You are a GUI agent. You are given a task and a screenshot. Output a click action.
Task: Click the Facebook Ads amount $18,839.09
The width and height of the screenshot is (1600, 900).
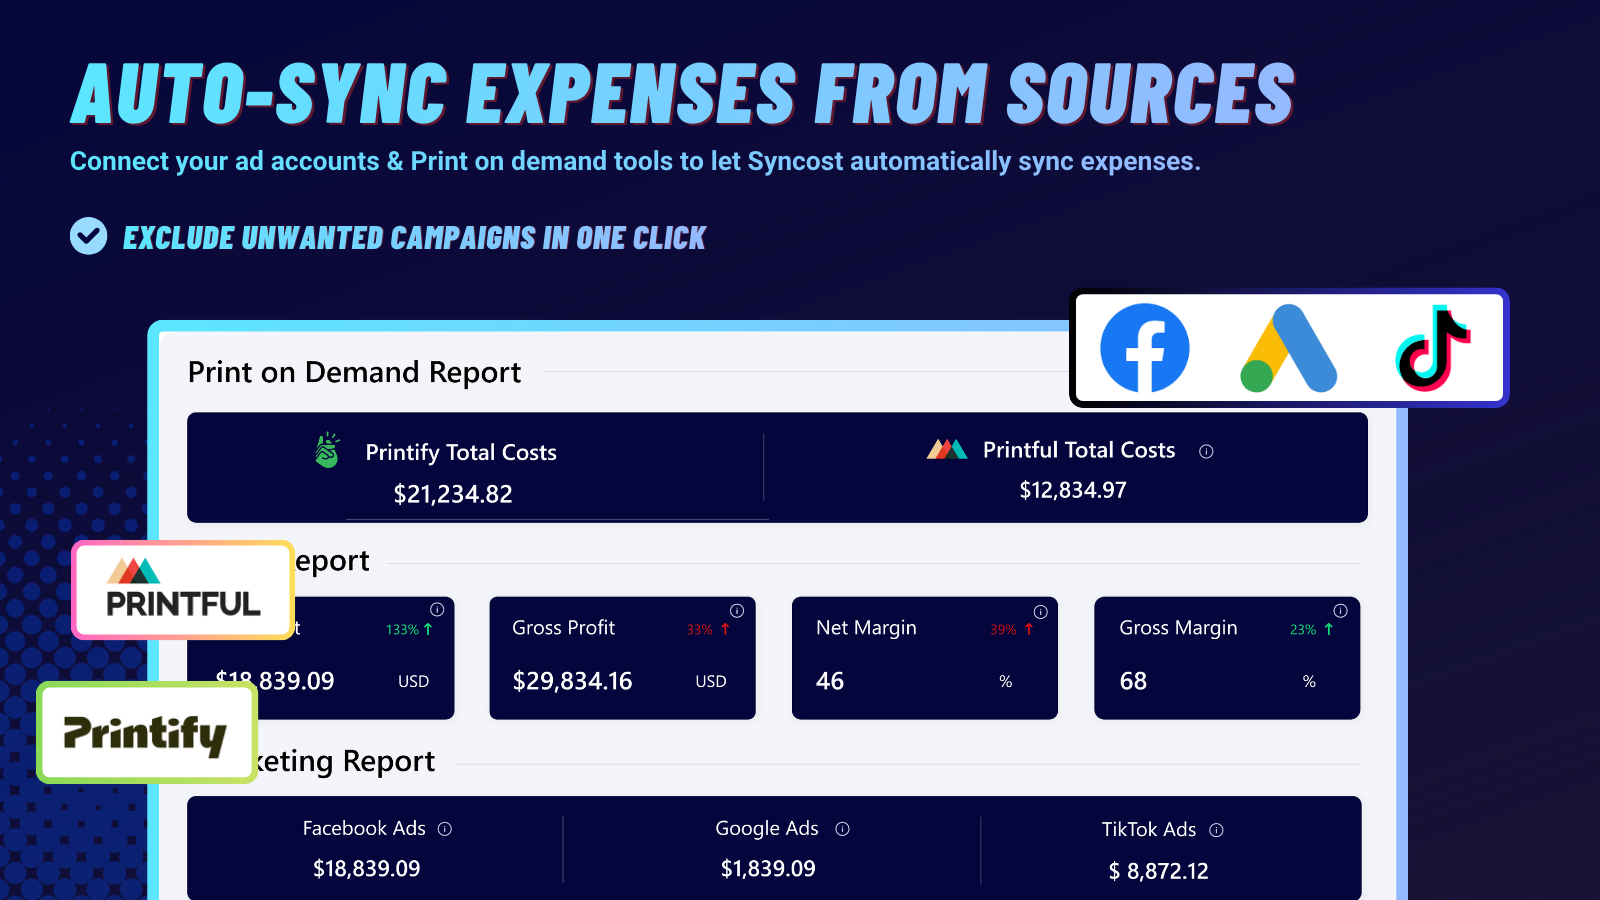point(367,869)
